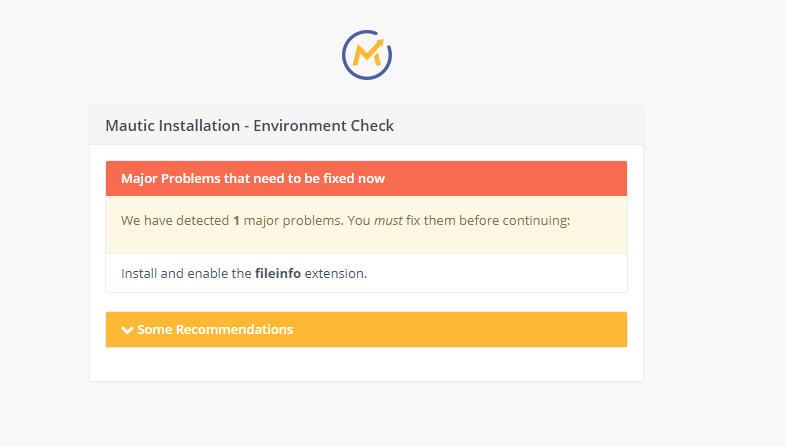The width and height of the screenshot is (786, 446).
Task: Click the bold number 1 in the warning
Action: [236, 220]
